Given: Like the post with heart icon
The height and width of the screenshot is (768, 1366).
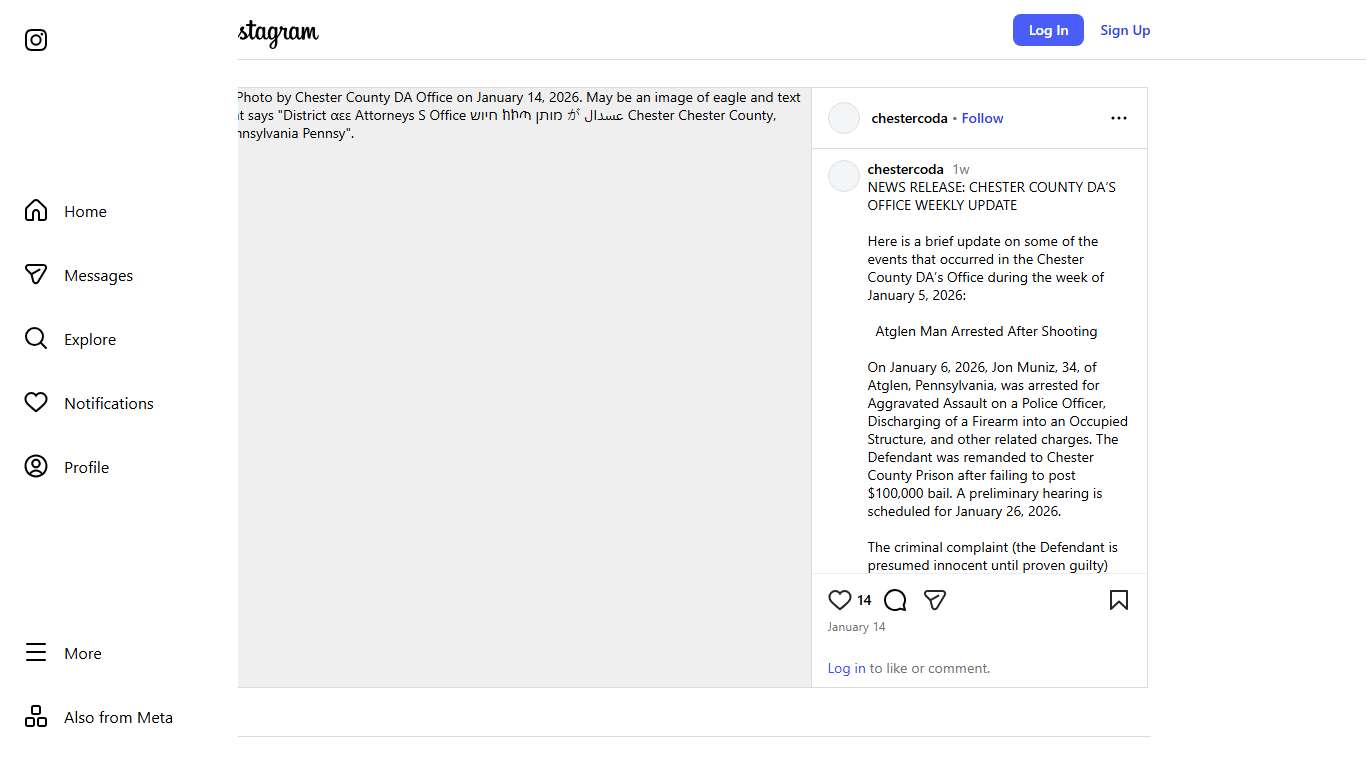Looking at the screenshot, I should [839, 600].
